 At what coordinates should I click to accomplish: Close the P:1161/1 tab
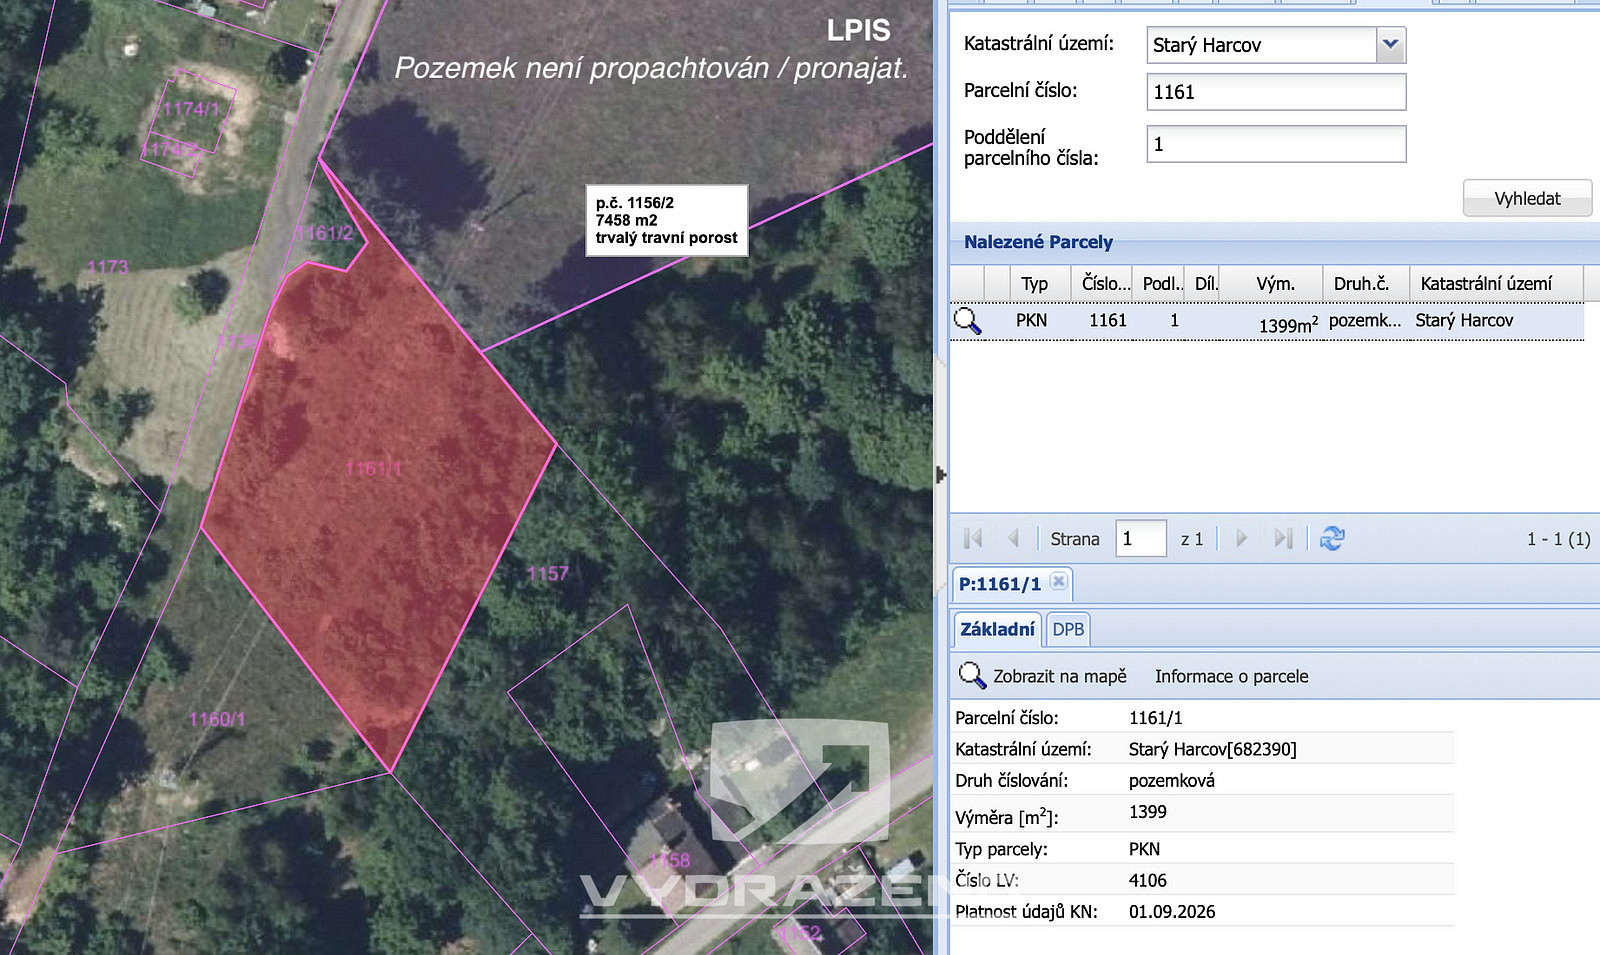tap(1059, 582)
